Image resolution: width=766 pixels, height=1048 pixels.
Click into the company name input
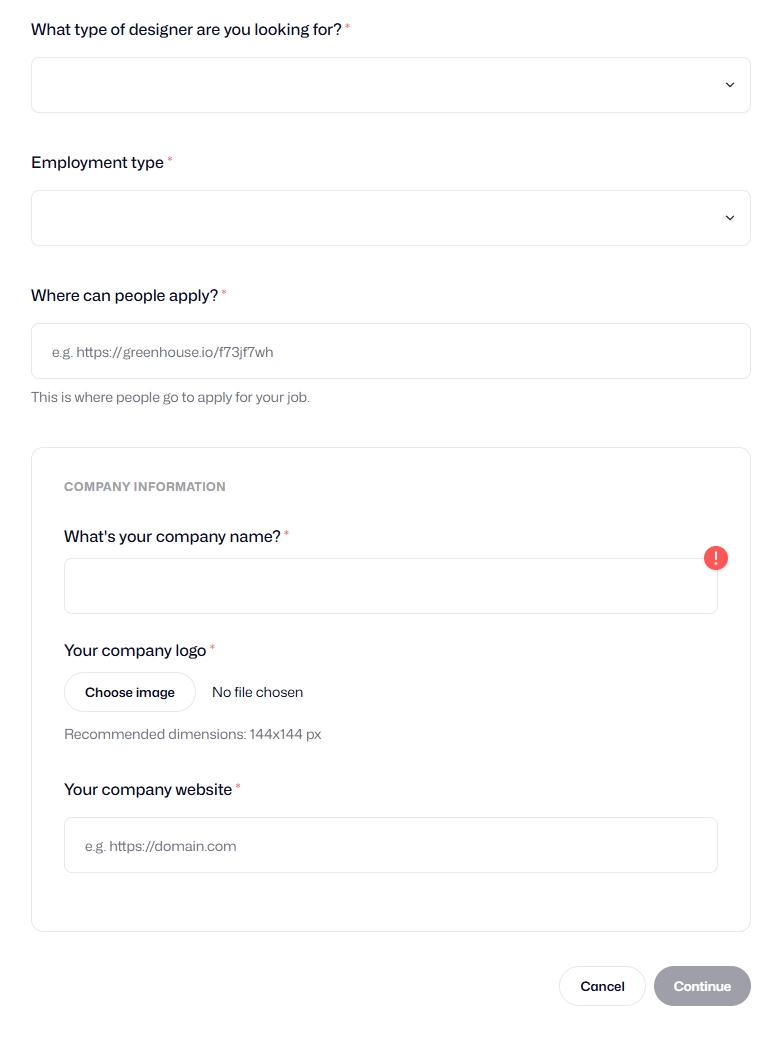click(x=390, y=586)
